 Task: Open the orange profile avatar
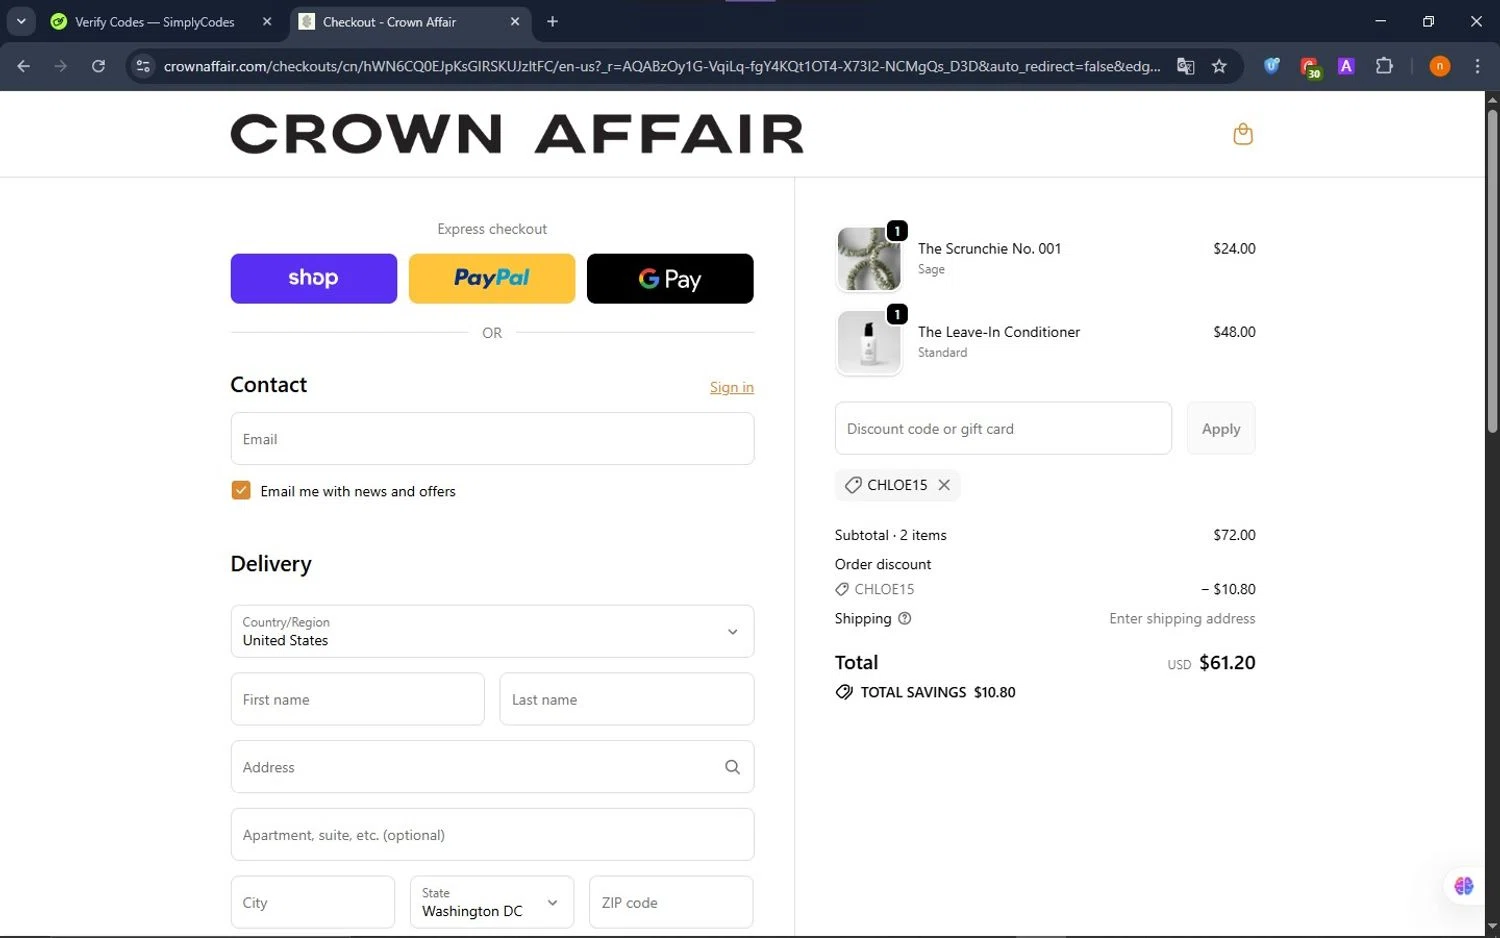coord(1440,66)
